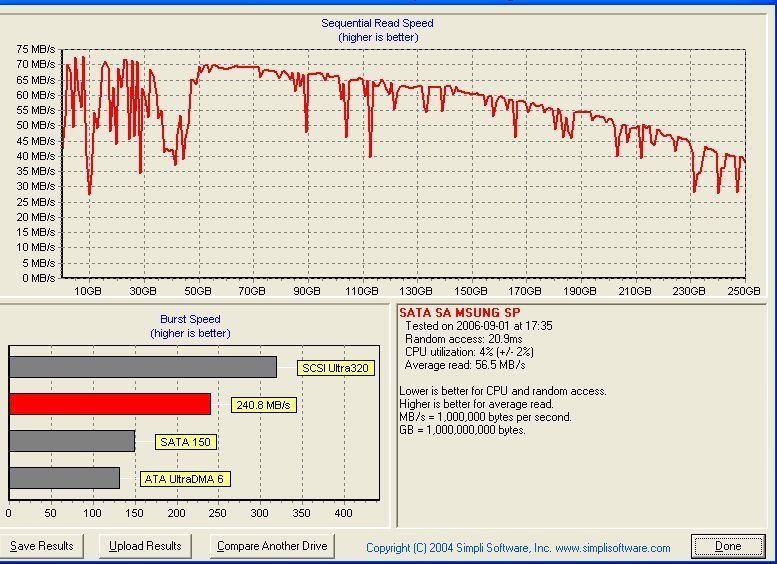Viewport: 777px width, 564px height.
Task: Click the 250GB axis label
Action: coord(743,291)
